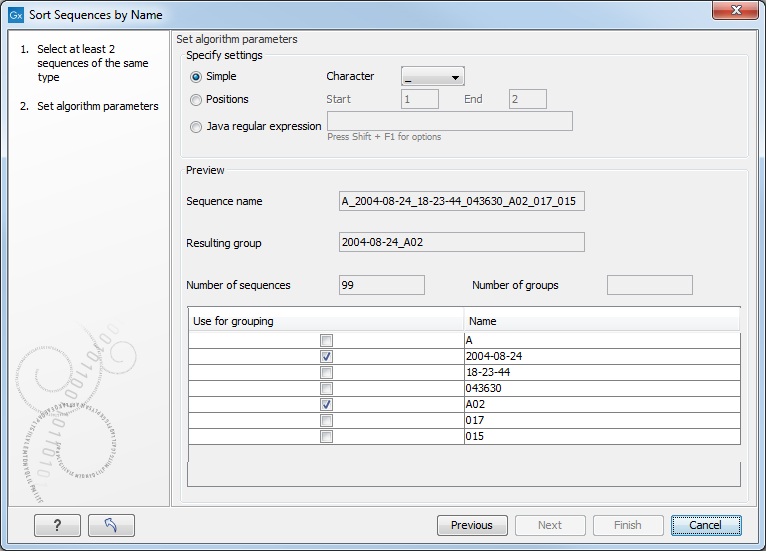Select the Simple radio button
The width and height of the screenshot is (766, 551).
click(196, 77)
